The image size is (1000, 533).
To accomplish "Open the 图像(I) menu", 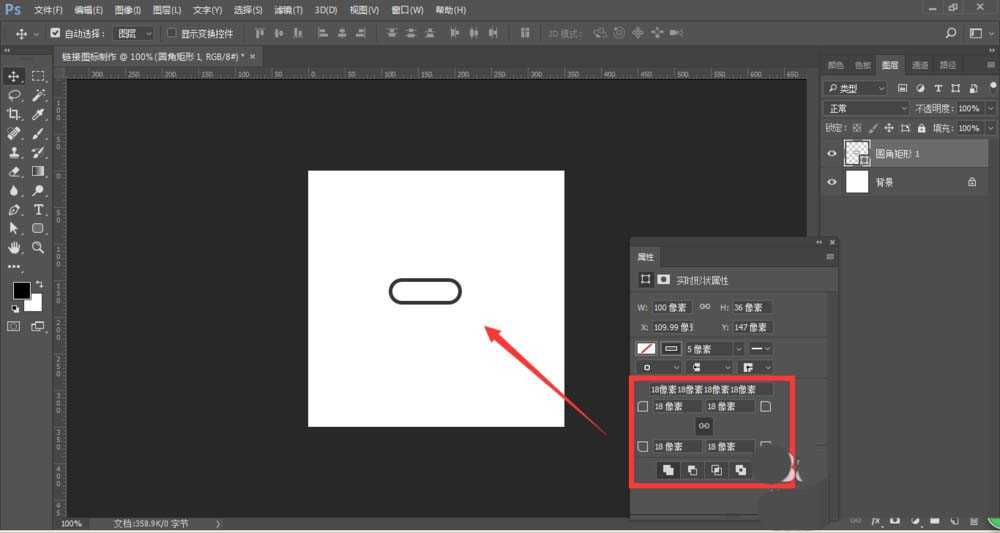I will tap(127, 9).
